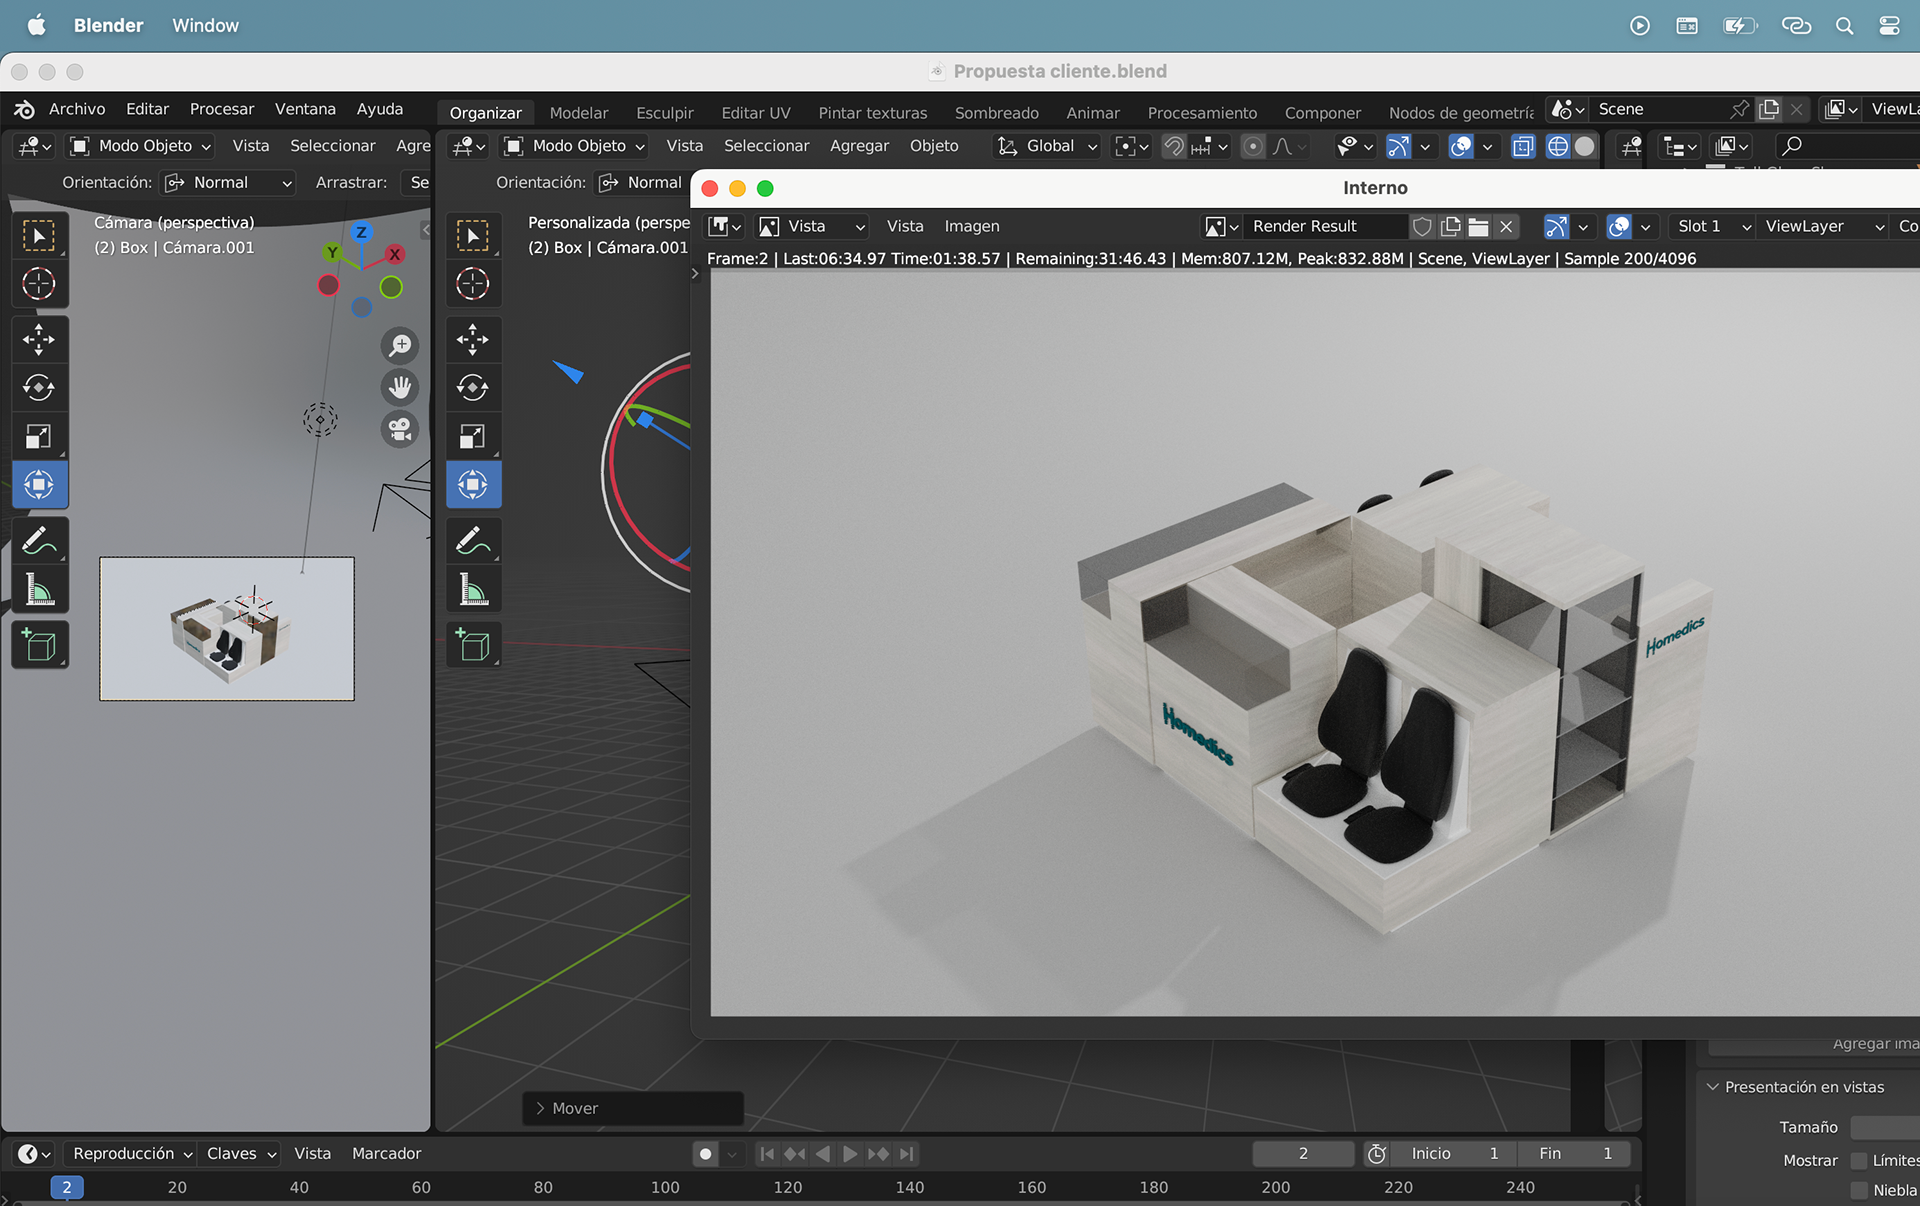Screen dimensions: 1920x1206
Task: Toggle Show Gizmo in 3D viewport header
Action: click(1398, 146)
